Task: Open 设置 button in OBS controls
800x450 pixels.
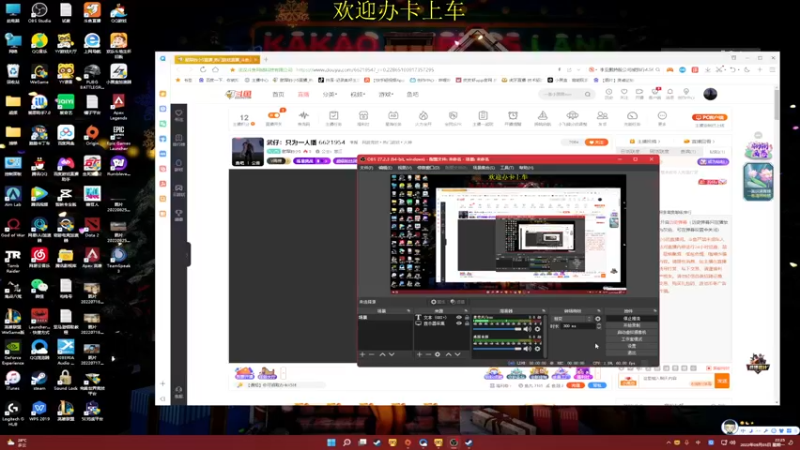Action: click(x=632, y=346)
